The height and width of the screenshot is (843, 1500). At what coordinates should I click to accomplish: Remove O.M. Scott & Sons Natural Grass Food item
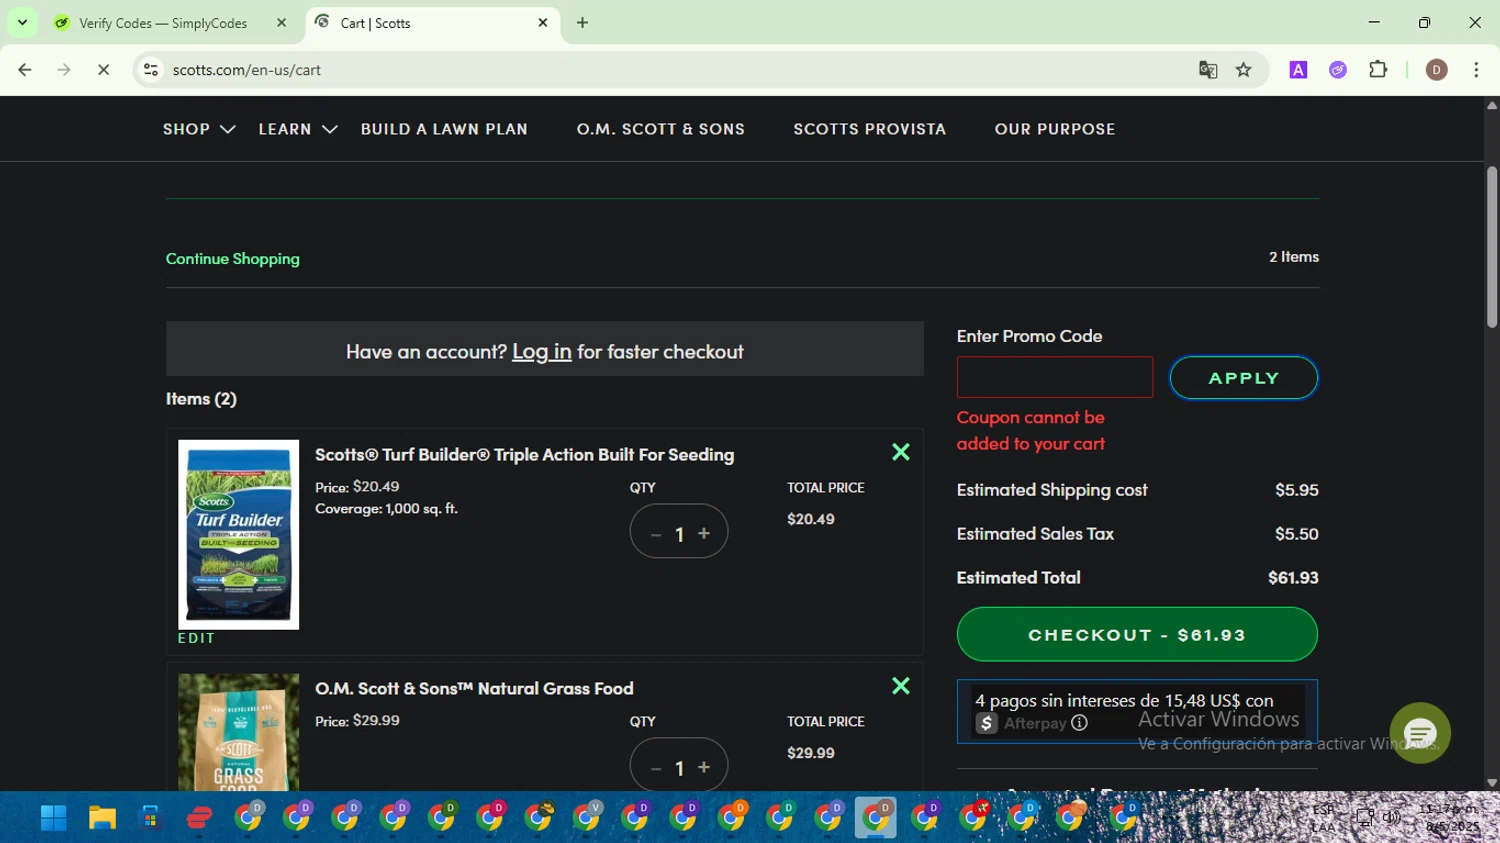901,686
